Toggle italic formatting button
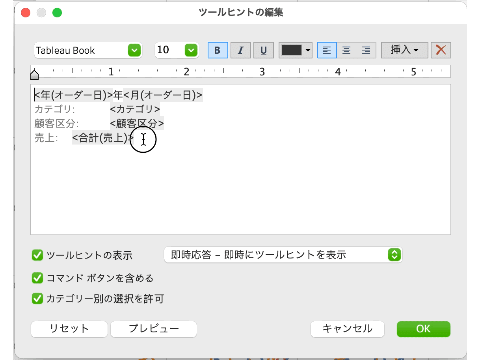 pyautogui.click(x=240, y=50)
